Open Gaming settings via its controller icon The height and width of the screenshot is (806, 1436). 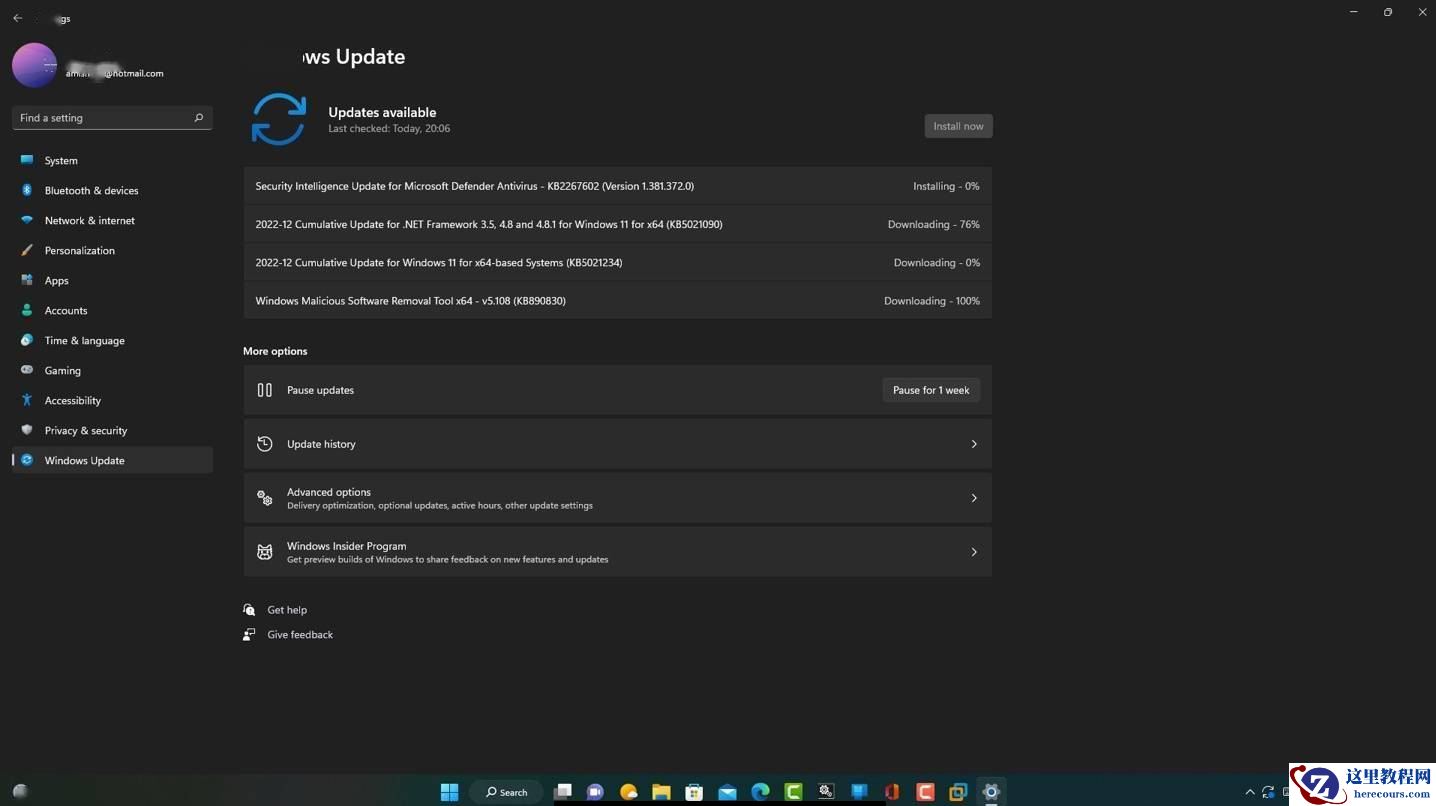(x=26, y=370)
